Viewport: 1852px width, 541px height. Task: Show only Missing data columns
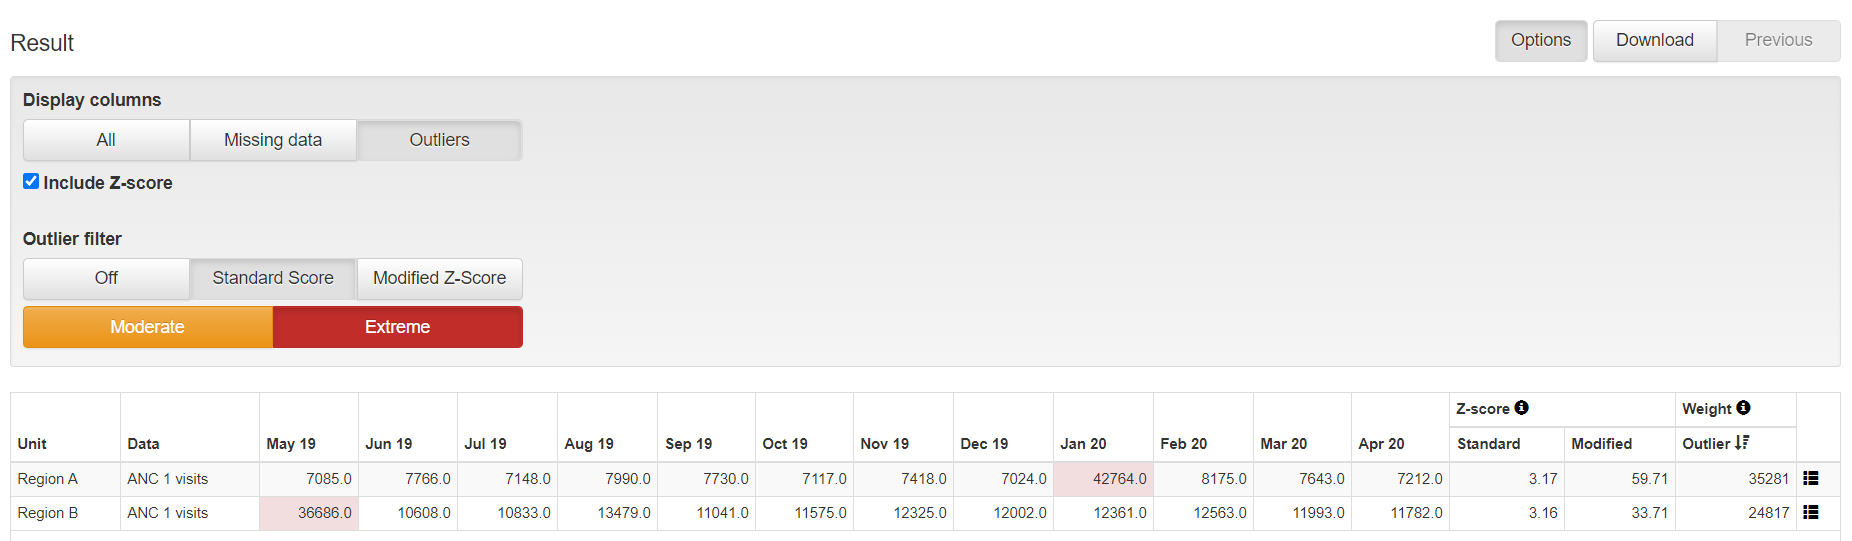(273, 140)
